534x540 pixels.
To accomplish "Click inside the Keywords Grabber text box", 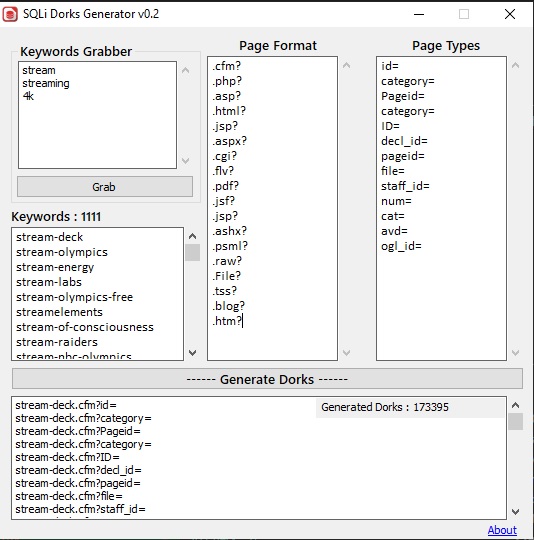I will click(97, 115).
